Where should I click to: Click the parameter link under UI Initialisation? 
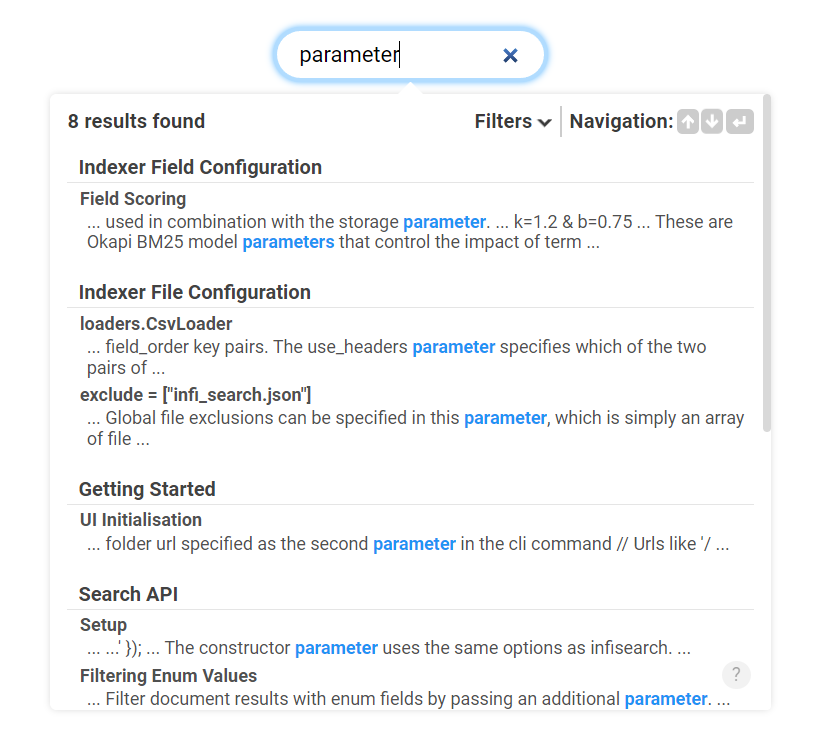click(414, 543)
